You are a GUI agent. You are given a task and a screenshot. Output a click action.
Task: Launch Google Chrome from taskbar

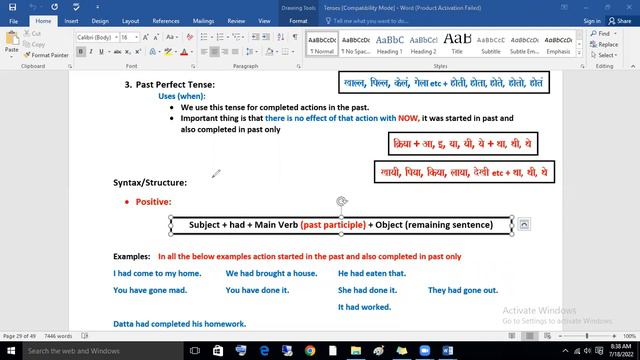tap(310, 351)
